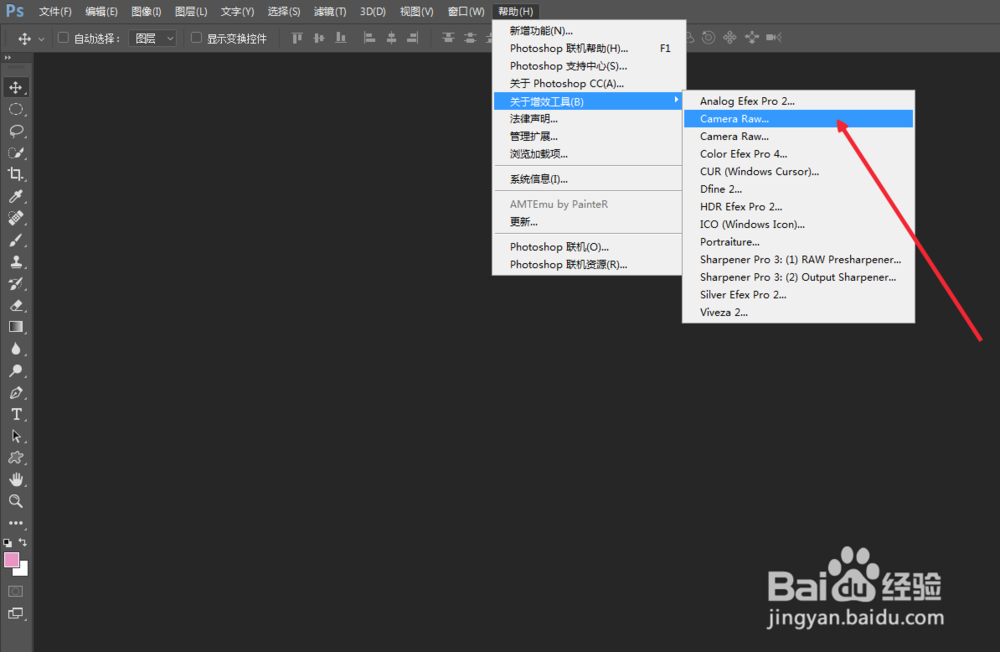Choose 新增功能(N)... from Help menu

[589, 31]
